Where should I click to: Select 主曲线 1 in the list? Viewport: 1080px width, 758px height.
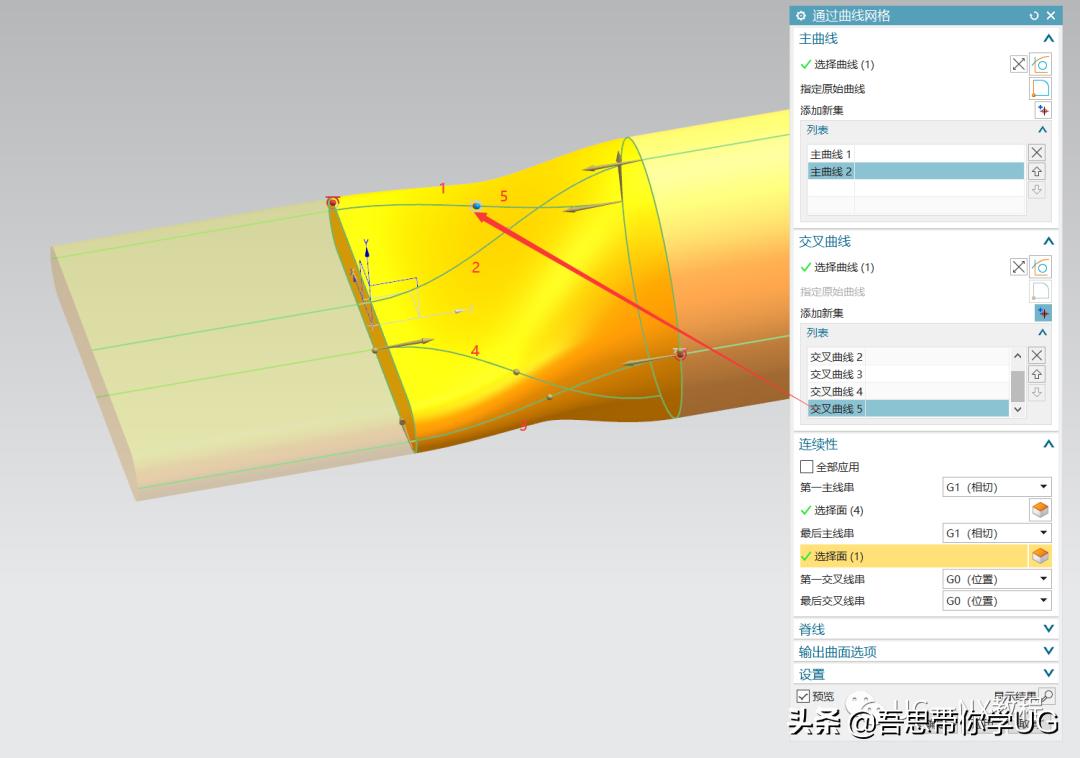831,154
